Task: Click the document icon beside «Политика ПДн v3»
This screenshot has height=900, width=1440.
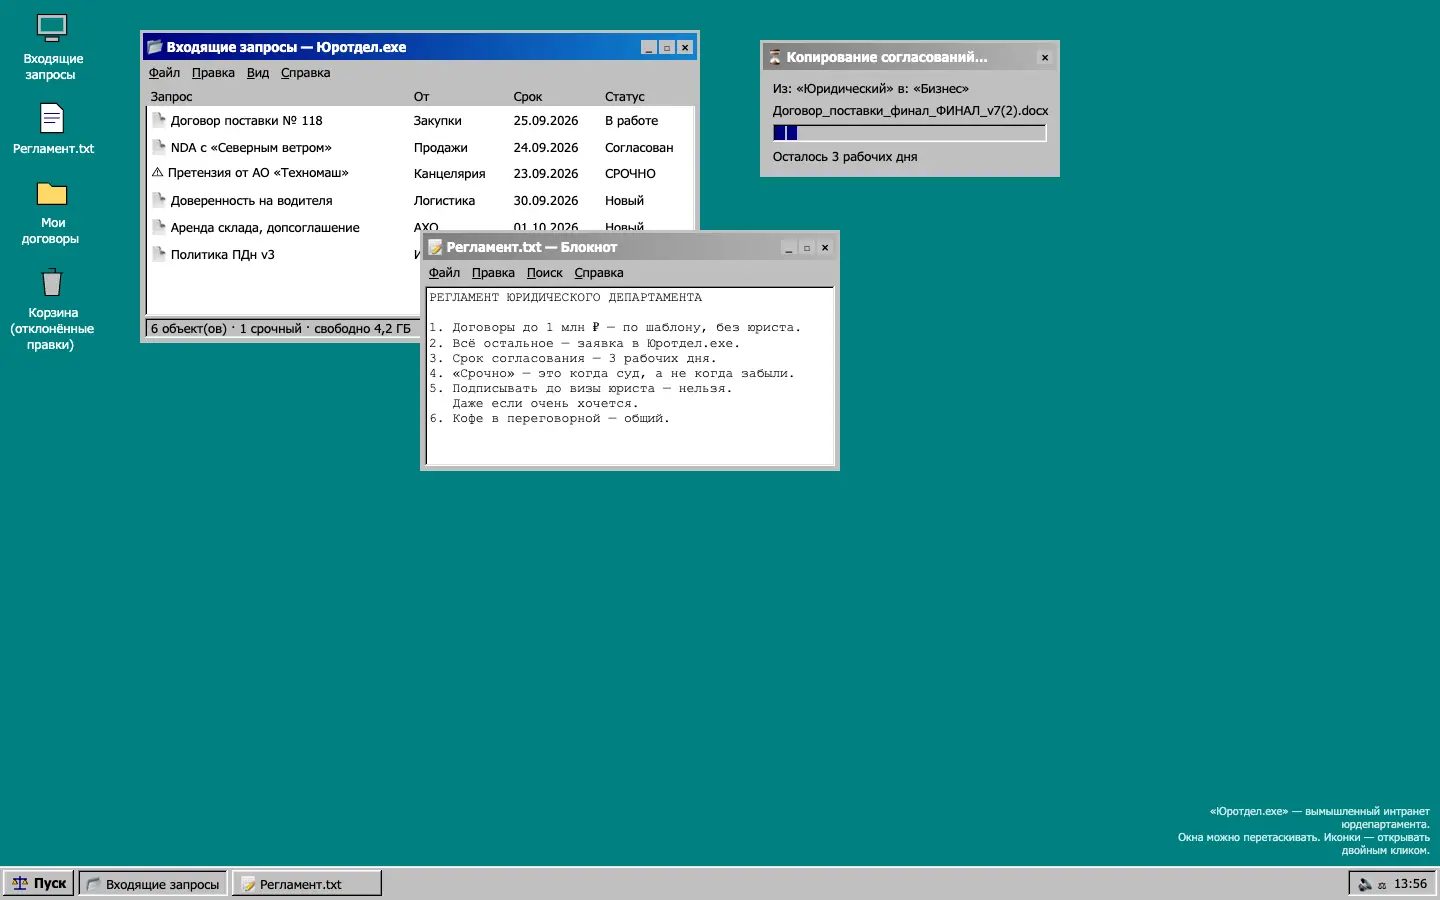Action: pyautogui.click(x=158, y=254)
